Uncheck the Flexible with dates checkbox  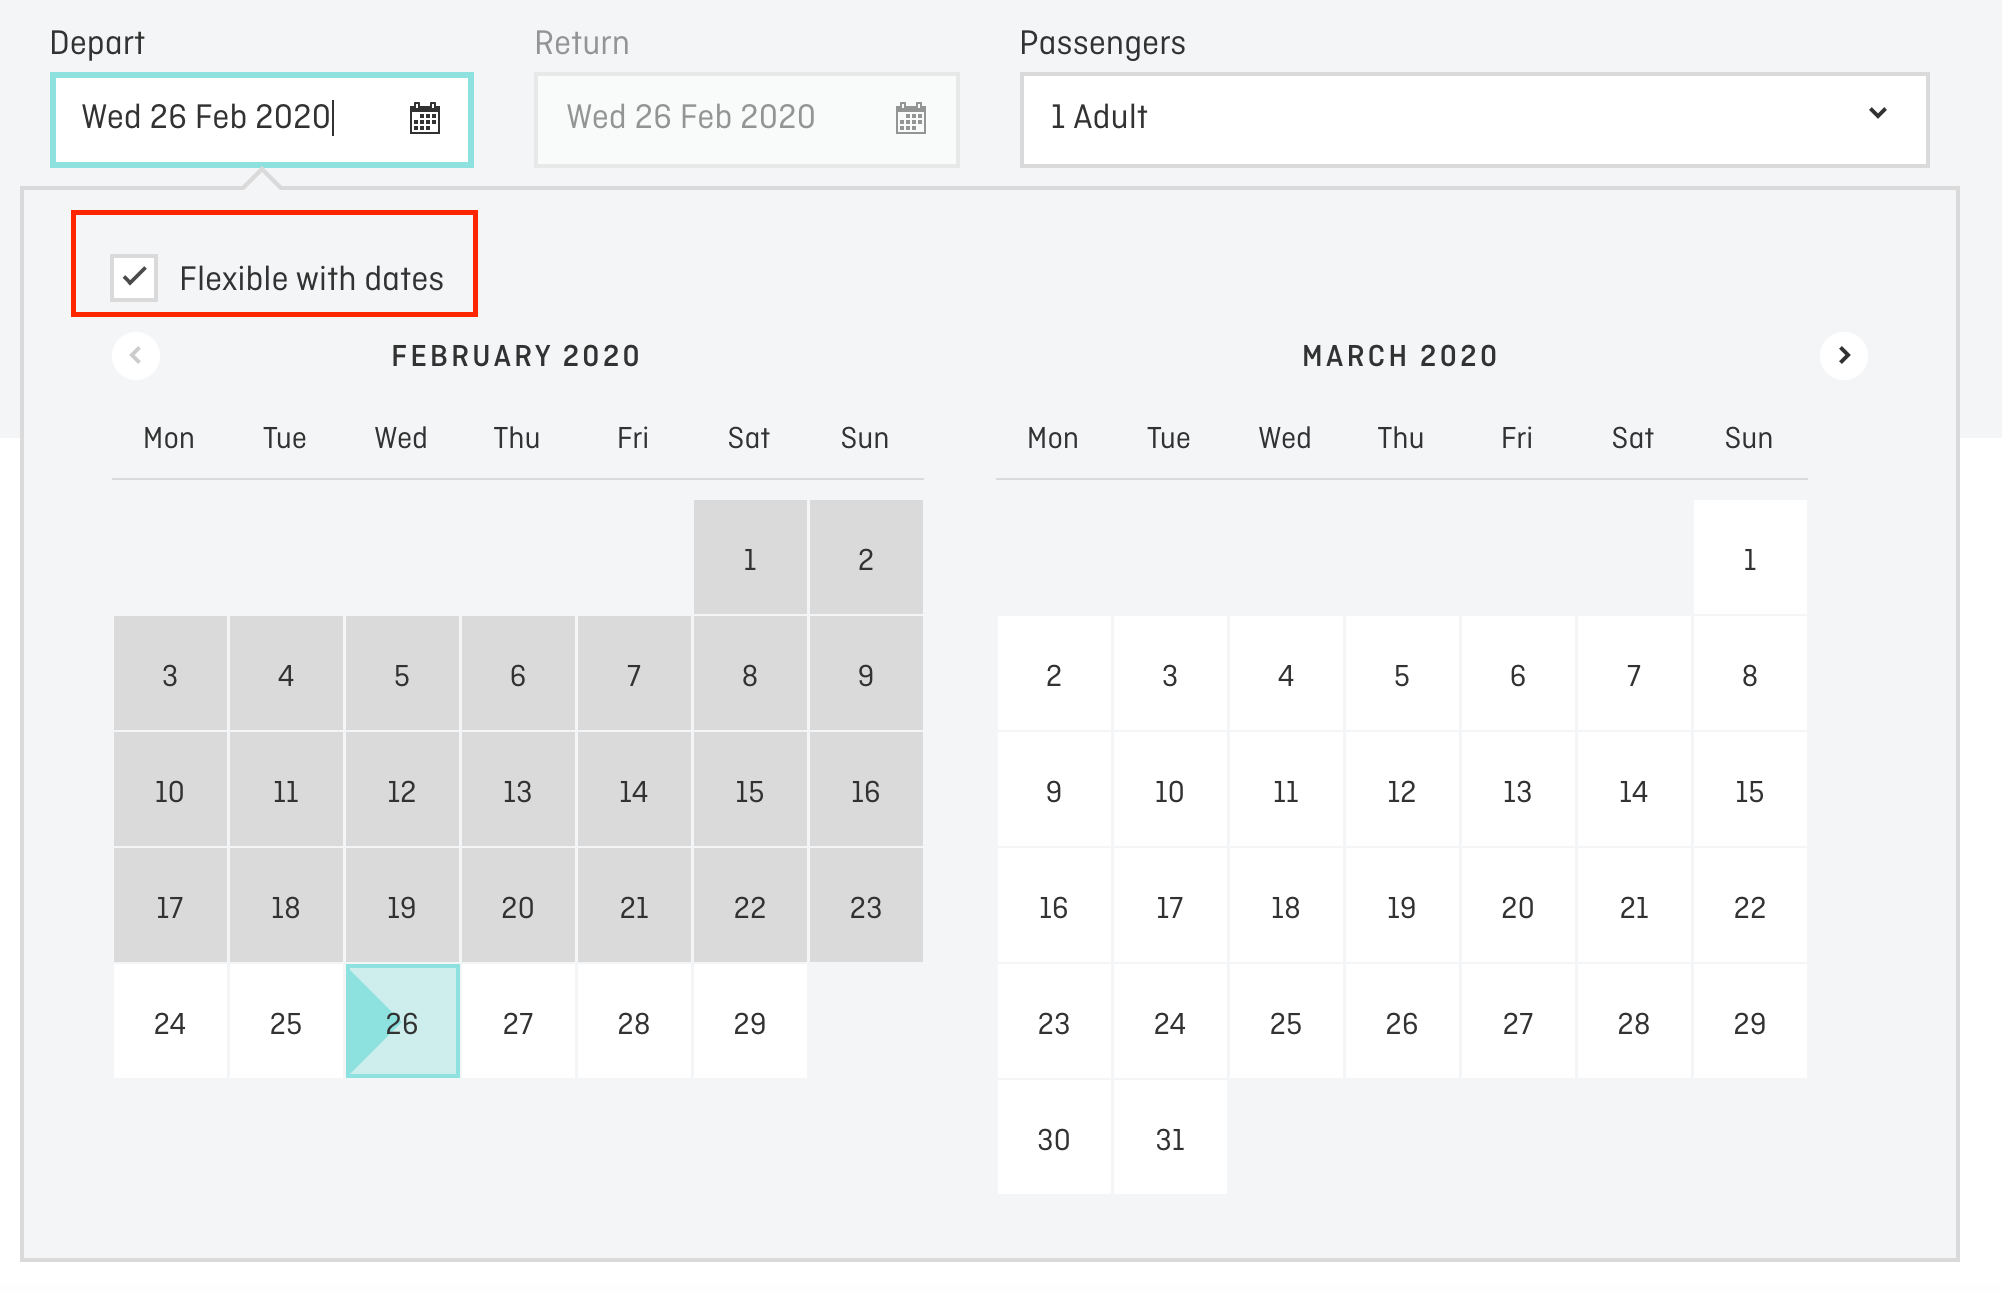click(x=134, y=277)
